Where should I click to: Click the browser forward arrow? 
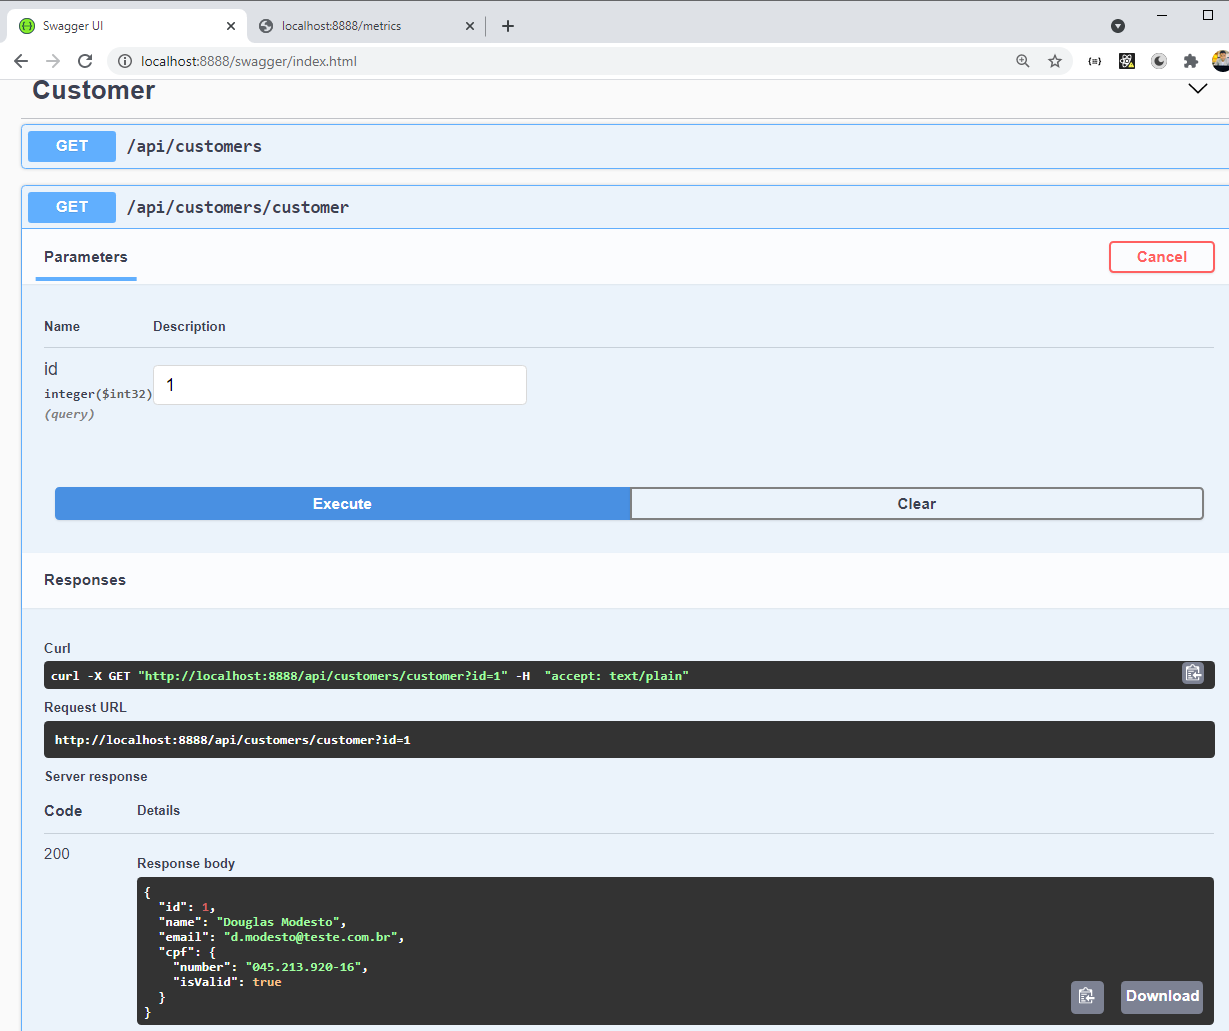click(x=53, y=61)
